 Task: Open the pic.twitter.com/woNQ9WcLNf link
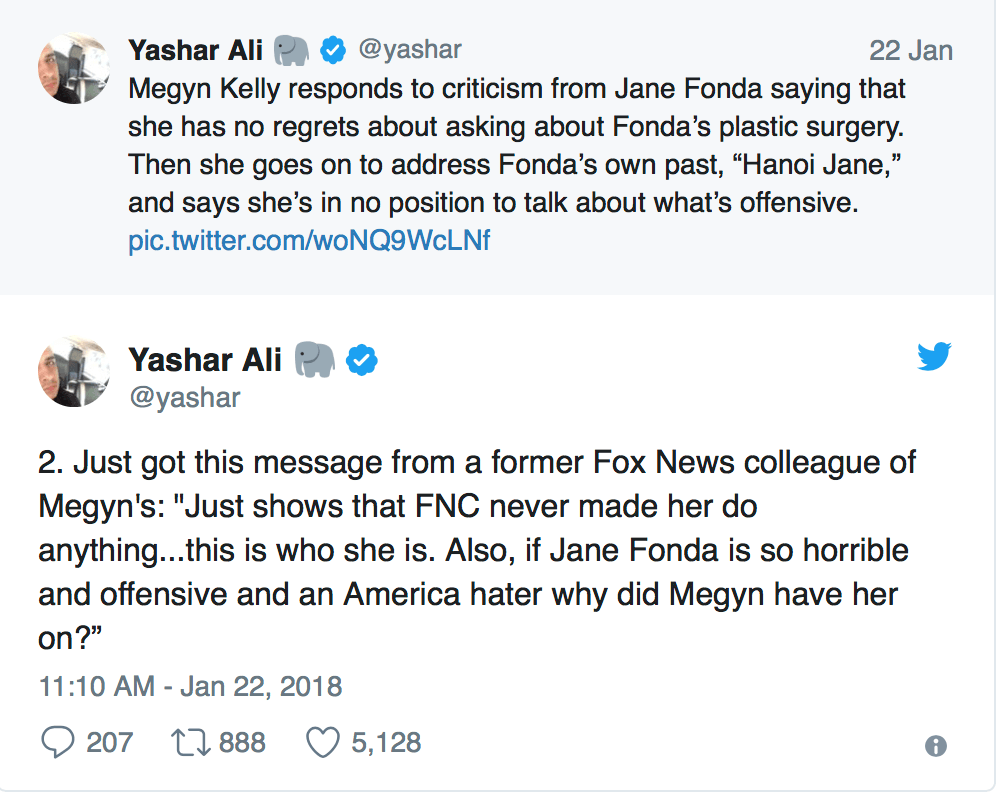pyautogui.click(x=309, y=241)
